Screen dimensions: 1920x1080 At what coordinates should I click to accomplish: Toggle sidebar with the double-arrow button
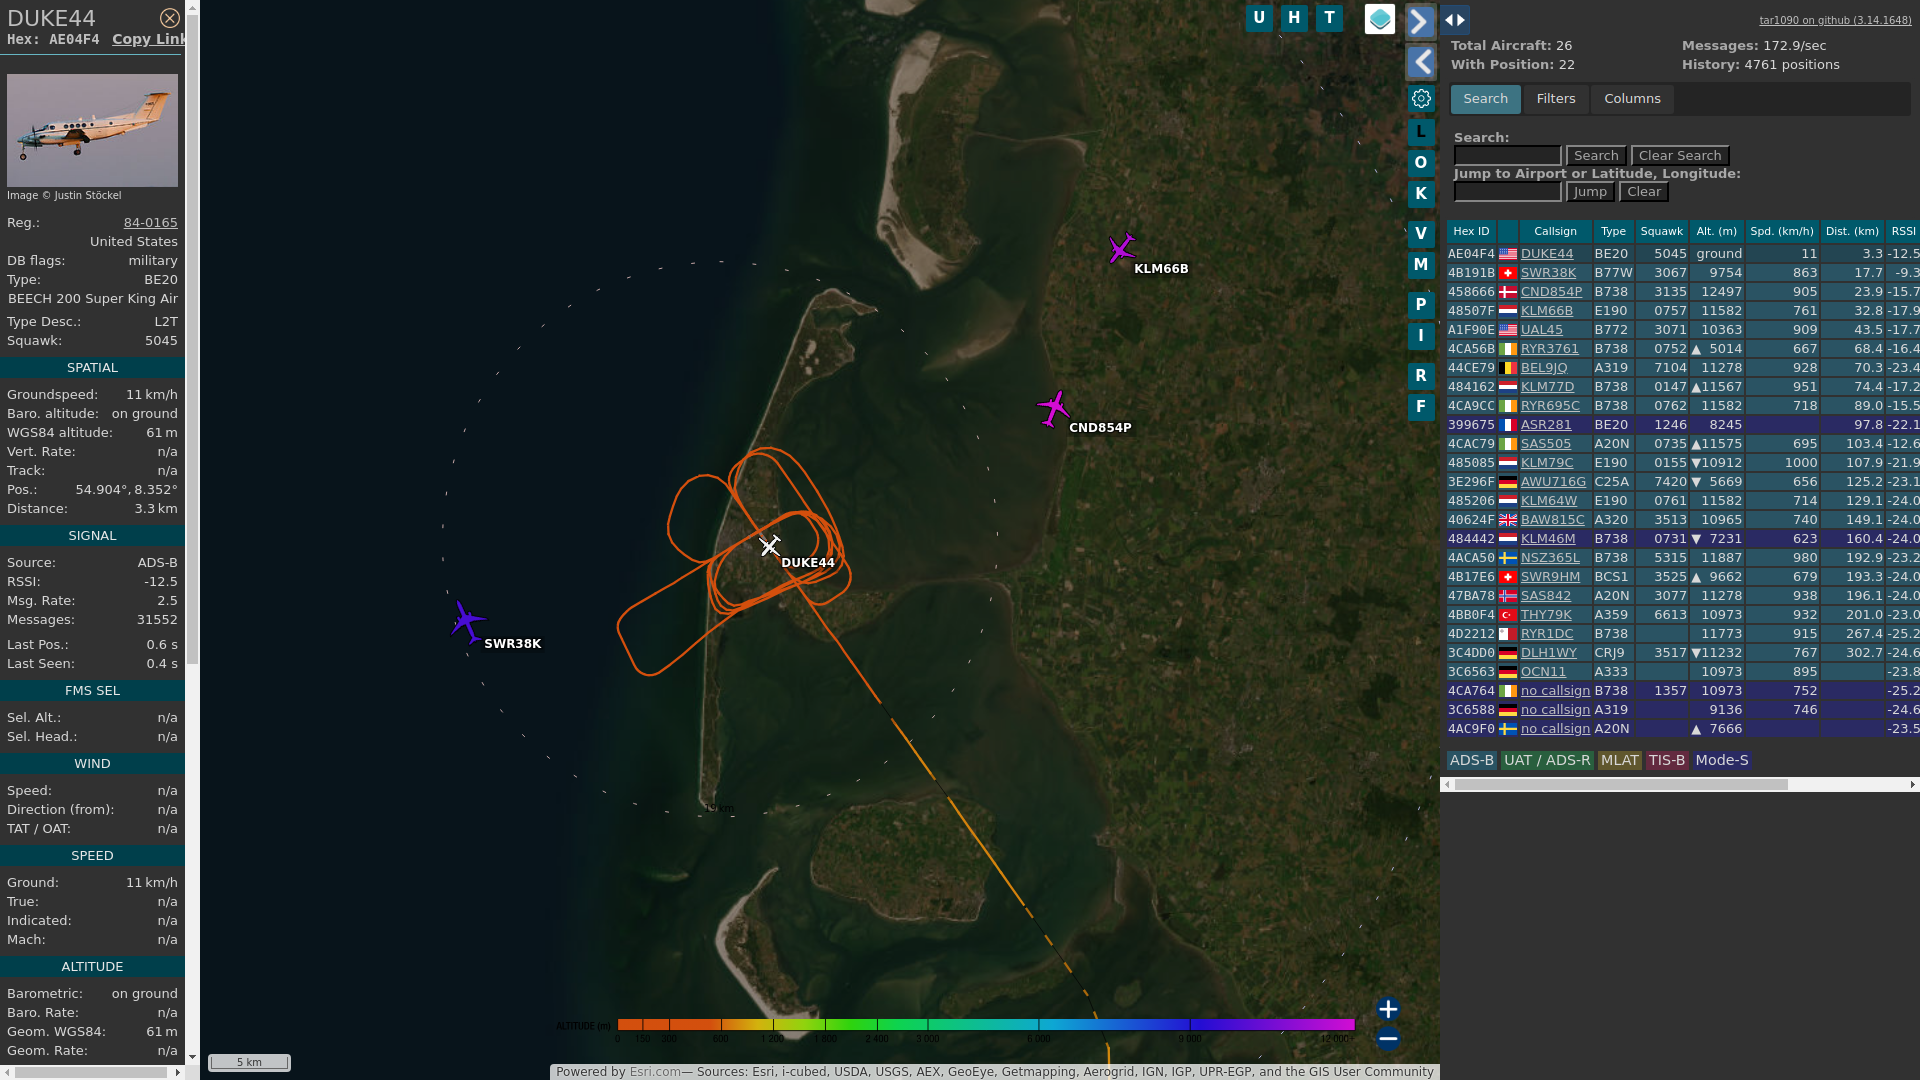point(1455,20)
